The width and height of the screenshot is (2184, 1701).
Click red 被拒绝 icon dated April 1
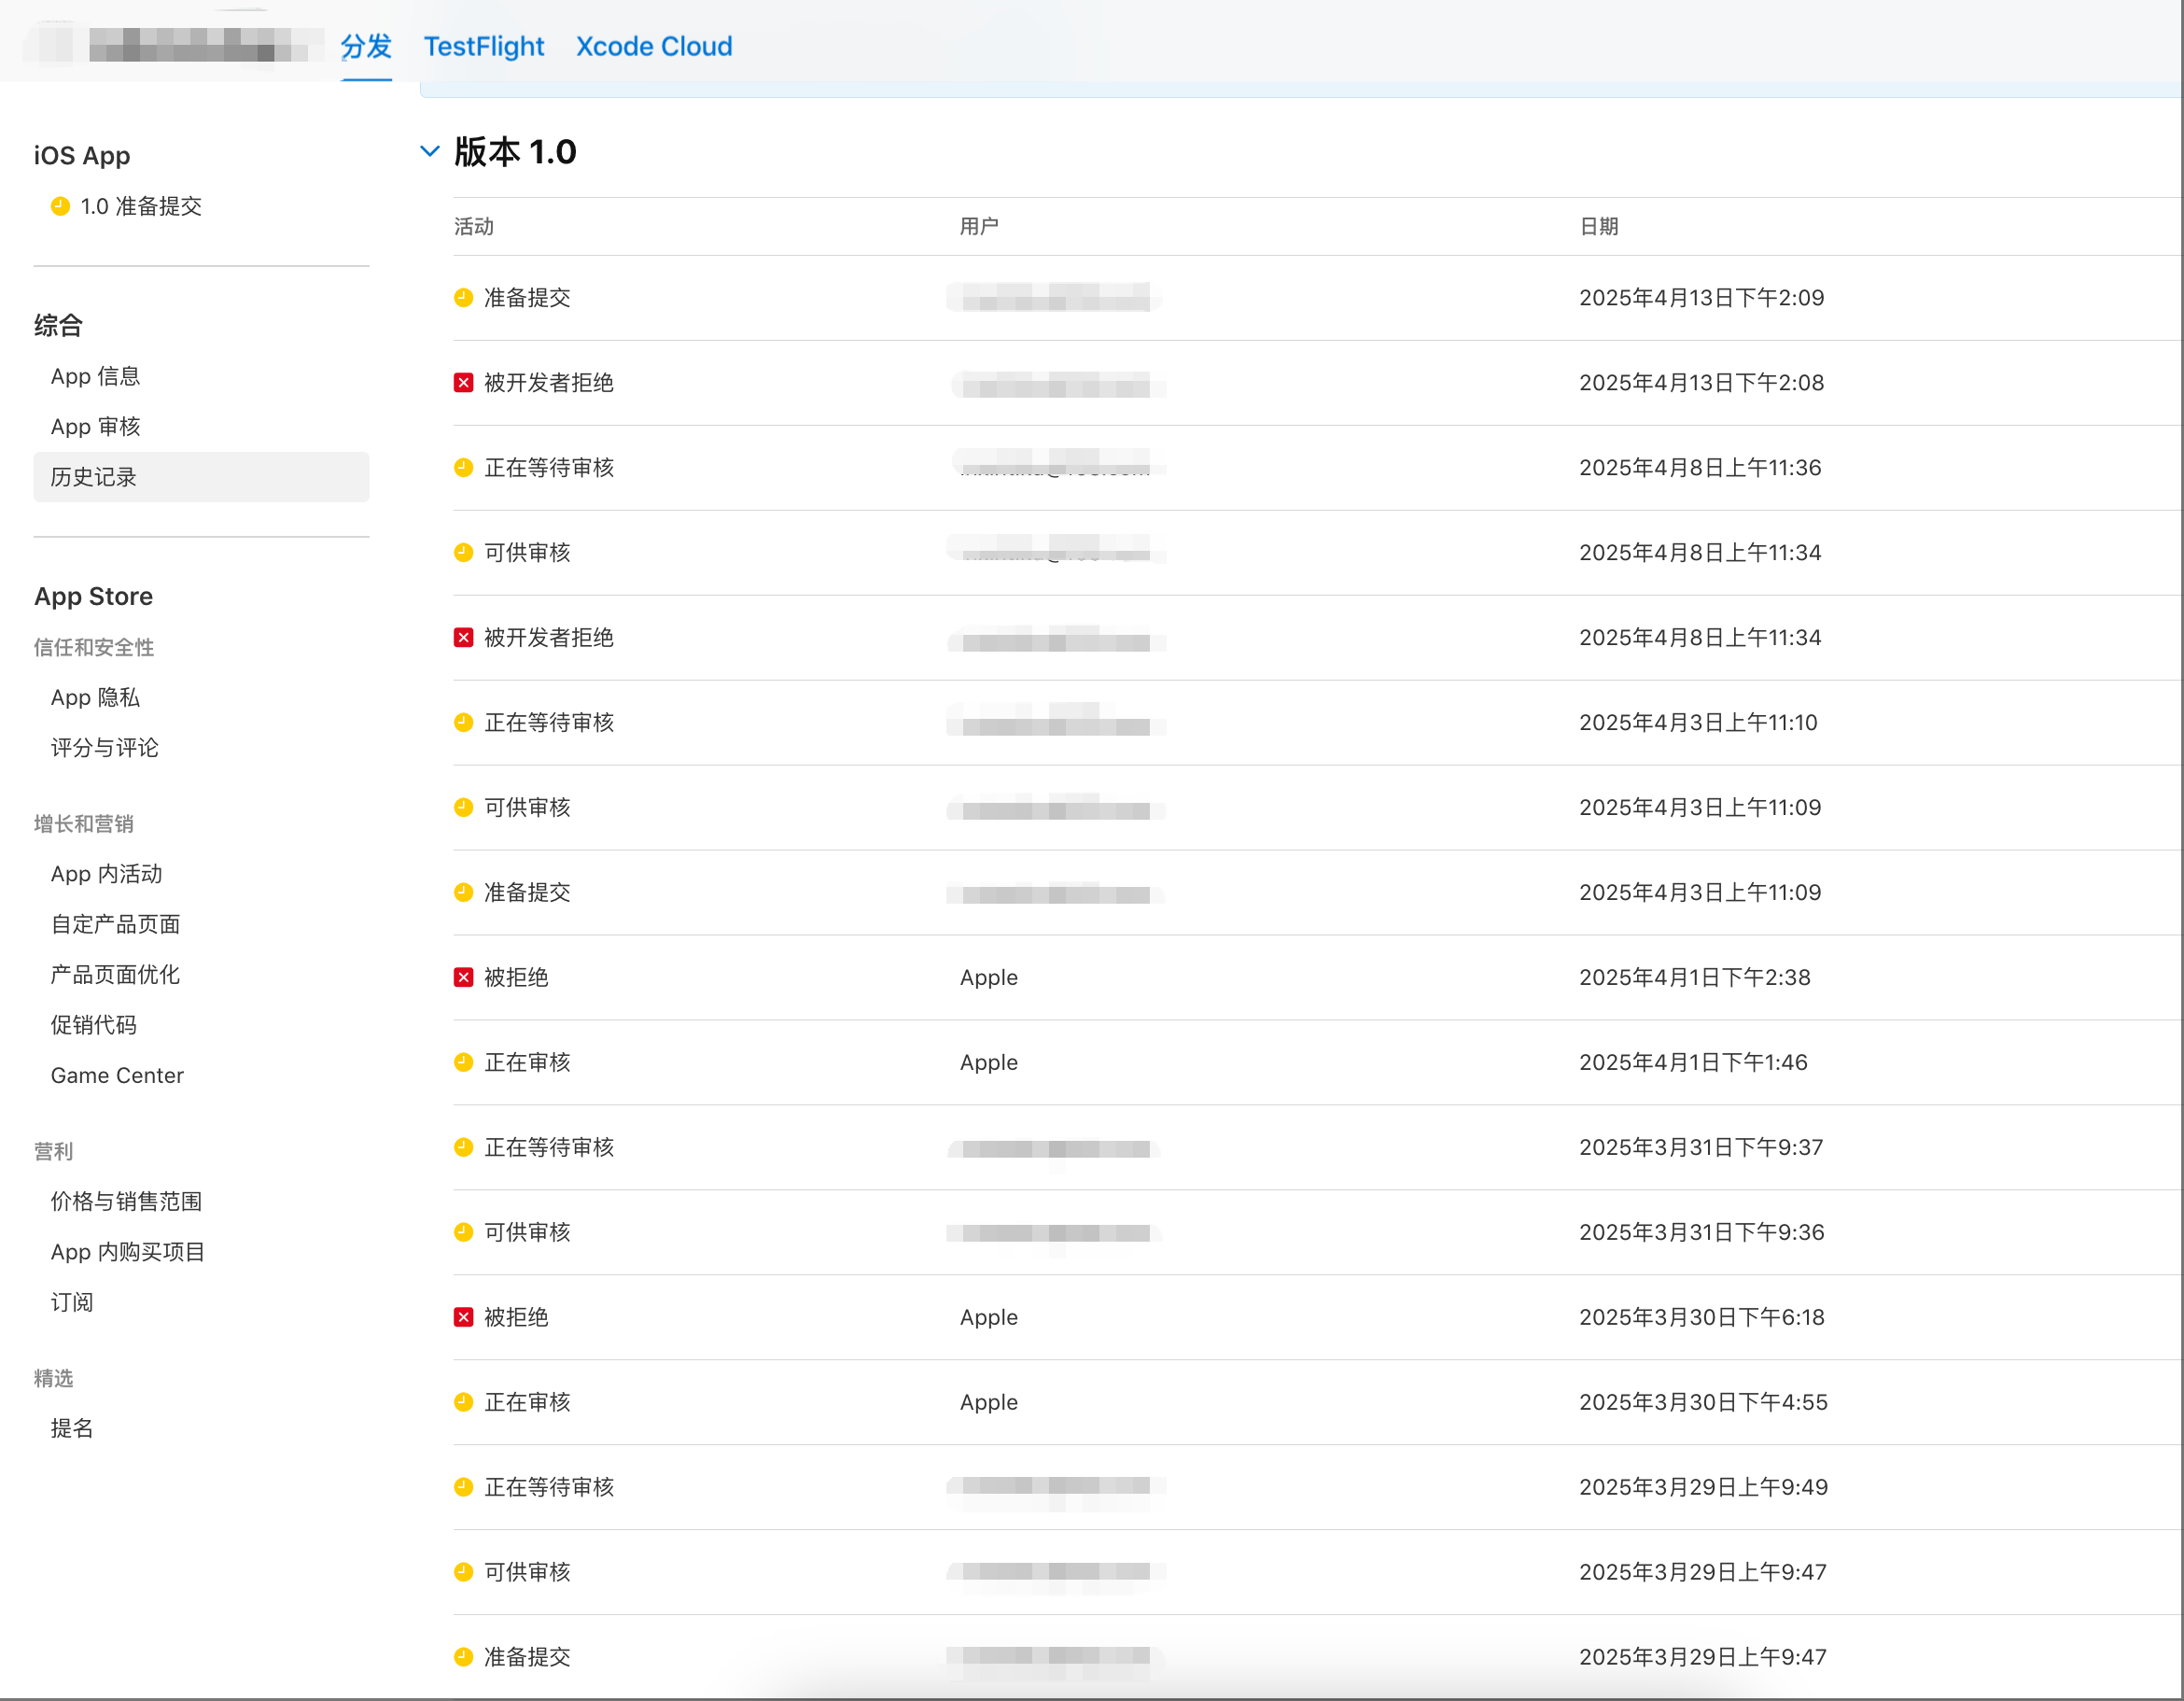point(463,978)
